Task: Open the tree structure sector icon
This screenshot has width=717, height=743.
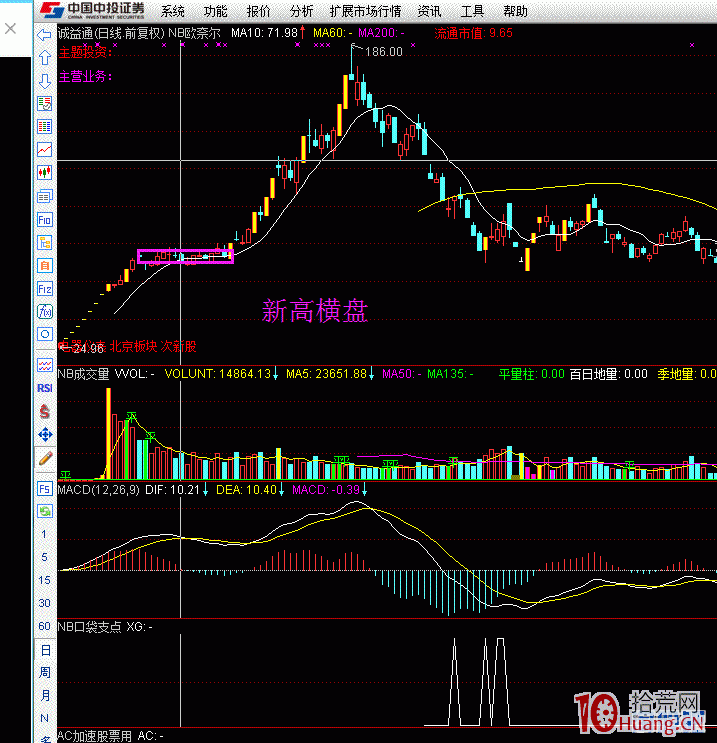Action: pyautogui.click(x=45, y=243)
